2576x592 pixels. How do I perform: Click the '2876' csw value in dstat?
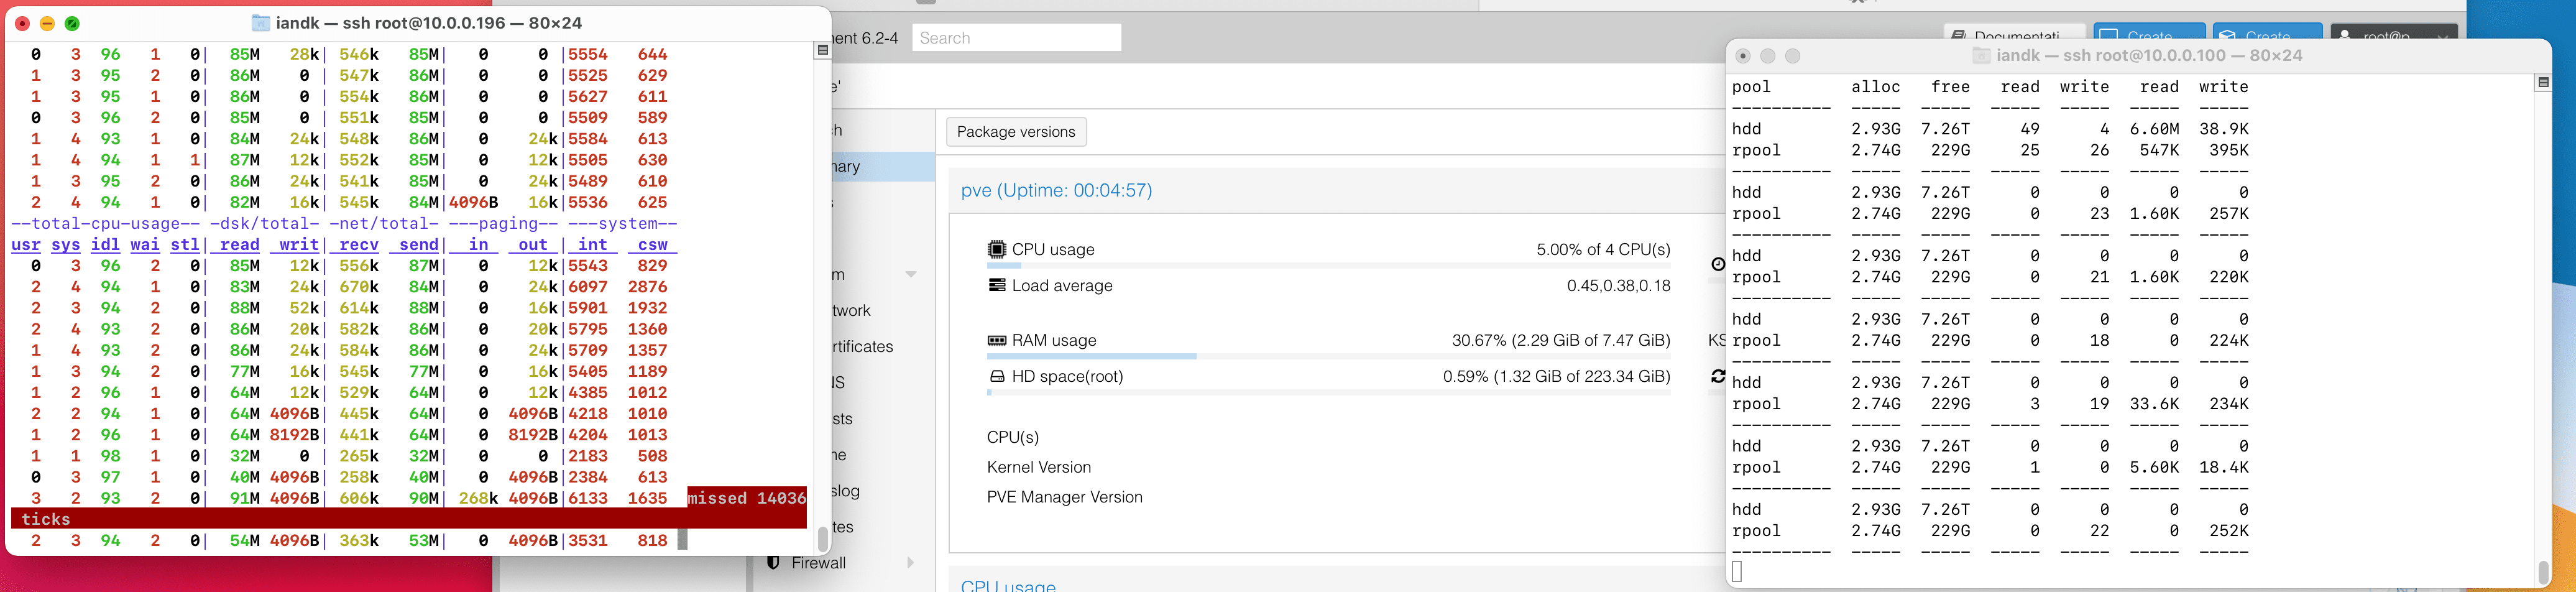647,287
